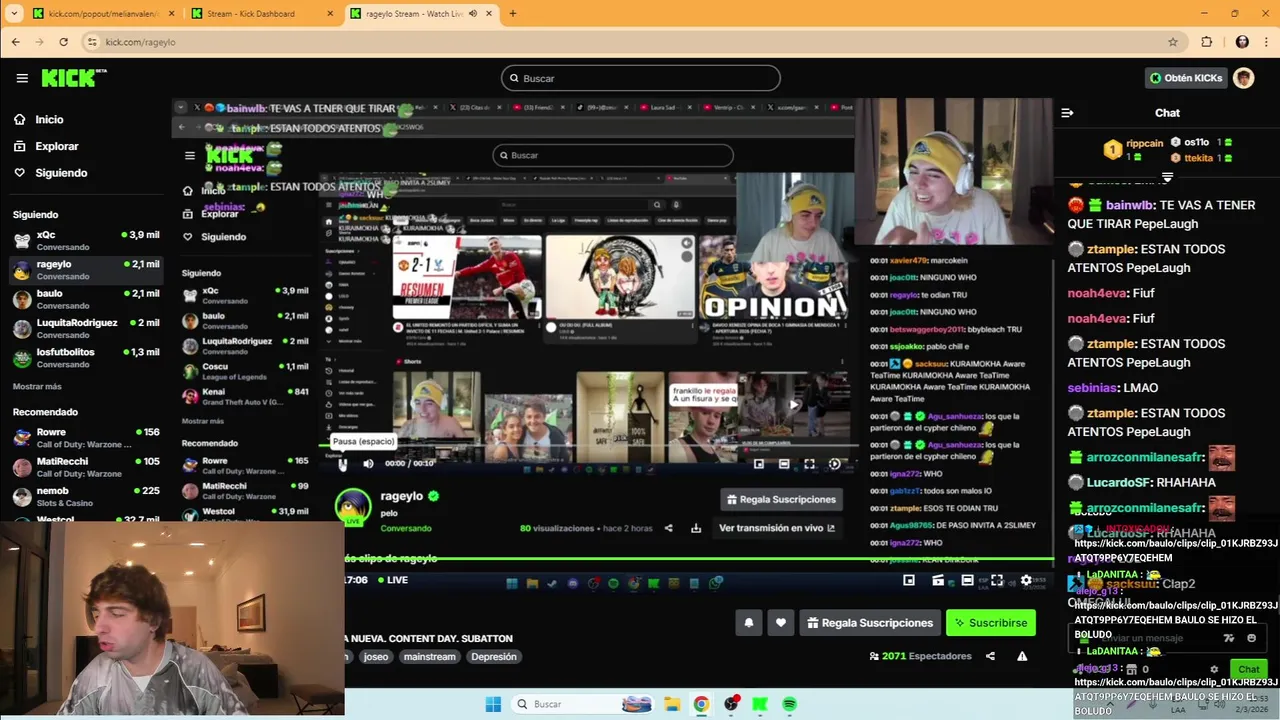Expand the chat gift leaderboard handle
The width and height of the screenshot is (1280, 720).
pos(1167,176)
